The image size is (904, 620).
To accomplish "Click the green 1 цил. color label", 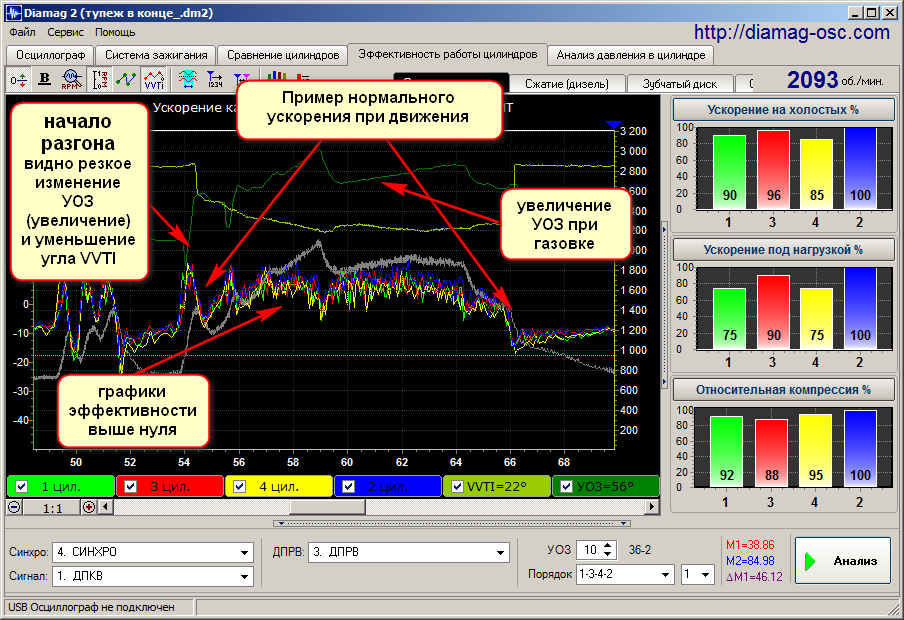I will [x=61, y=487].
